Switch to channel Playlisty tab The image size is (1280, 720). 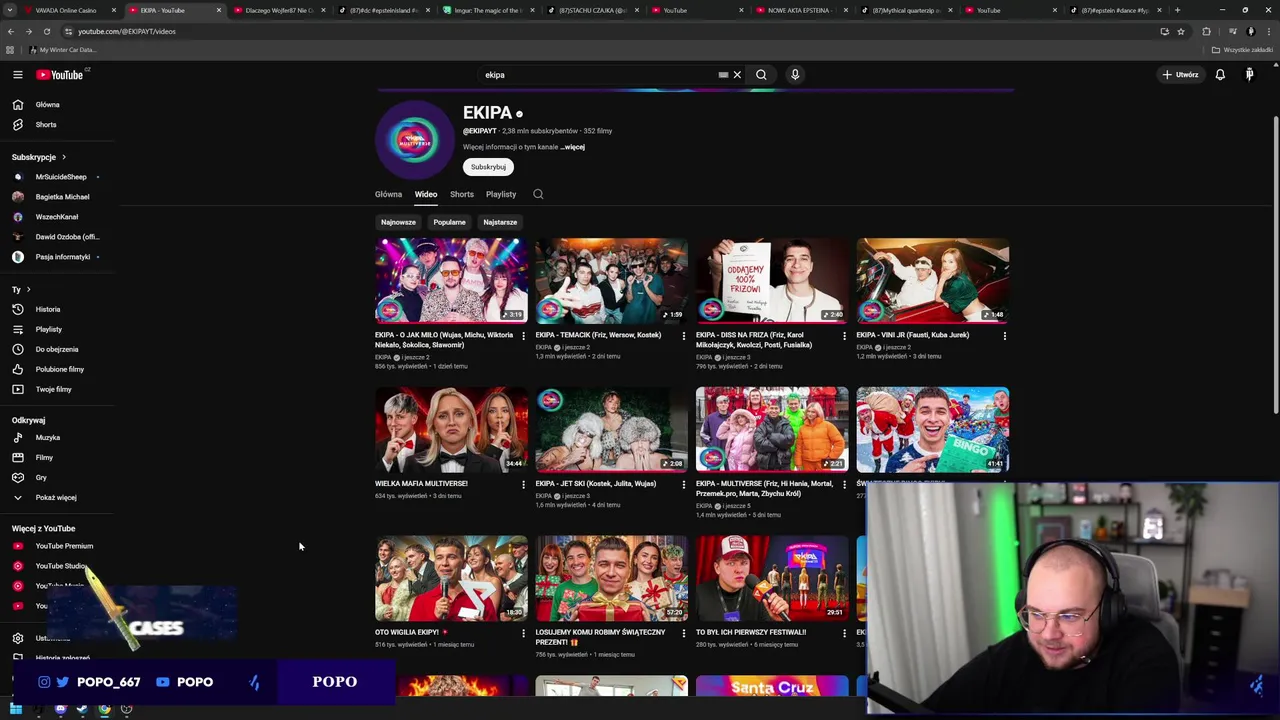(x=501, y=194)
